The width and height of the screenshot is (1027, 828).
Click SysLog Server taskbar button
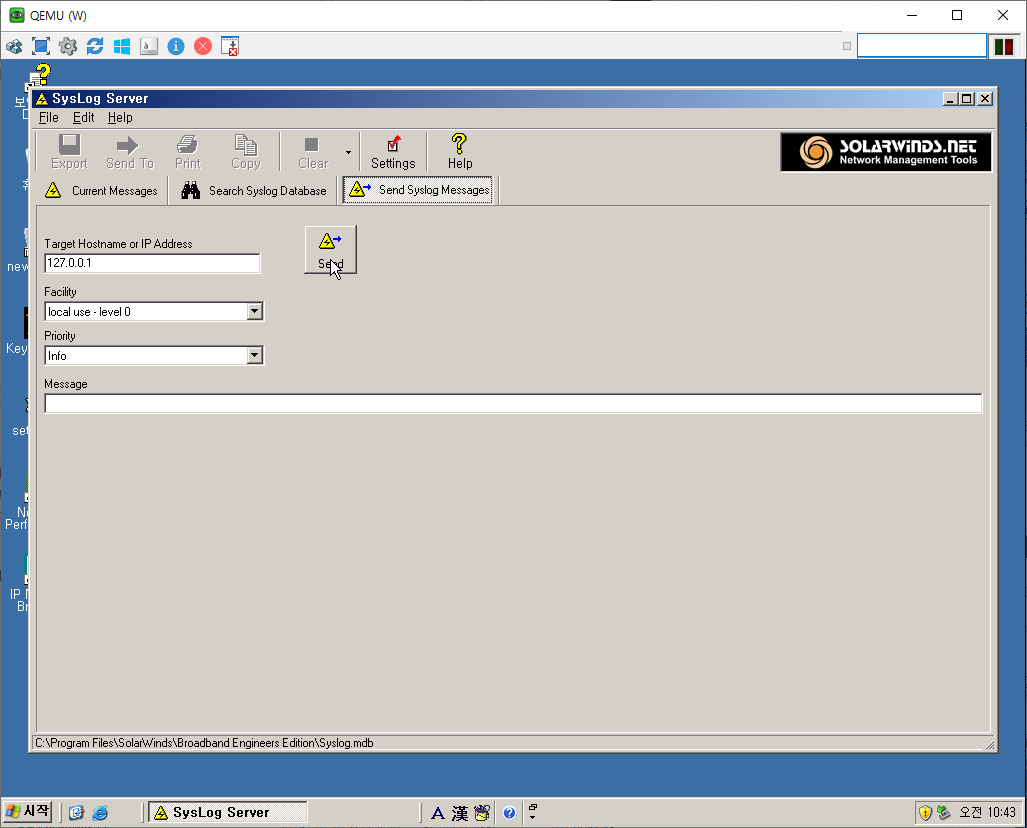click(x=227, y=812)
